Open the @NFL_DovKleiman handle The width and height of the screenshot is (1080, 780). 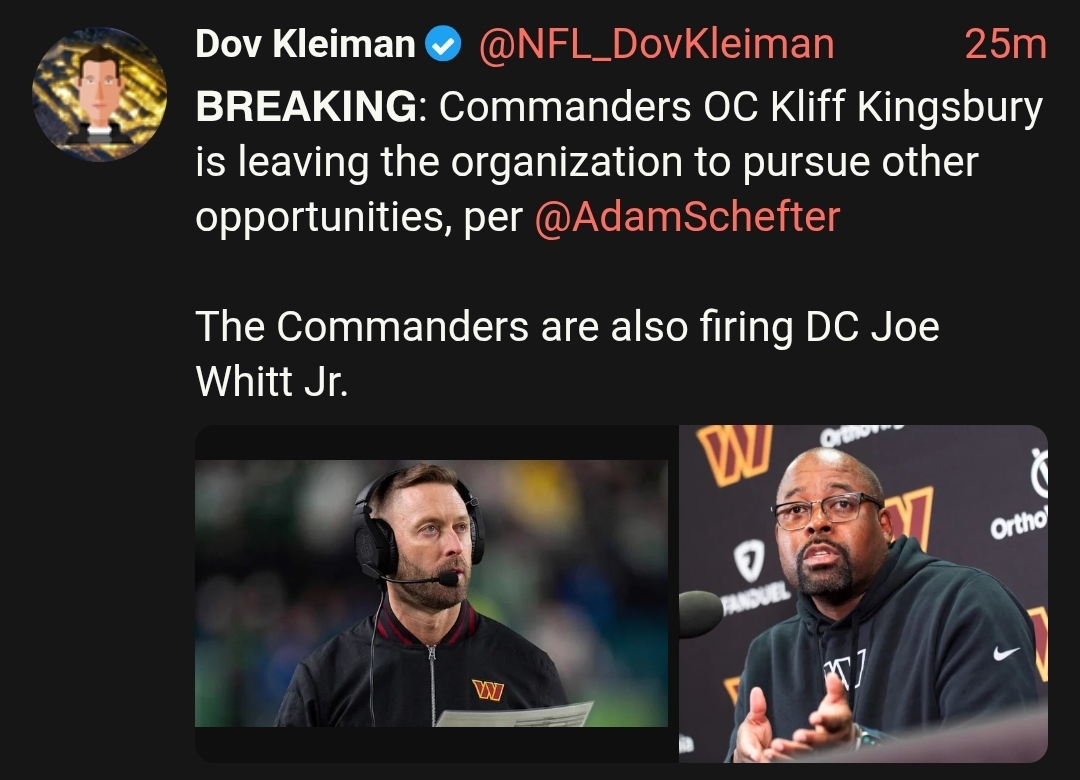[656, 45]
